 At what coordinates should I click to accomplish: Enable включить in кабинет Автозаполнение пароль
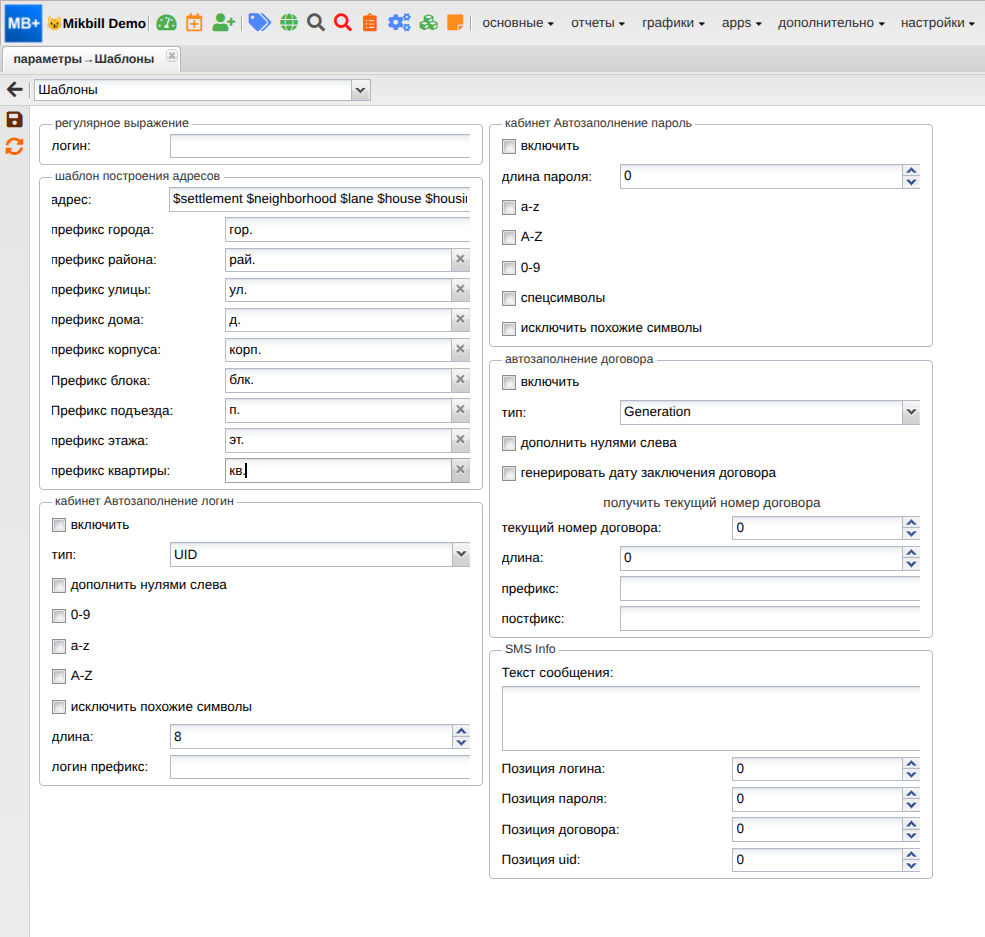click(x=509, y=146)
